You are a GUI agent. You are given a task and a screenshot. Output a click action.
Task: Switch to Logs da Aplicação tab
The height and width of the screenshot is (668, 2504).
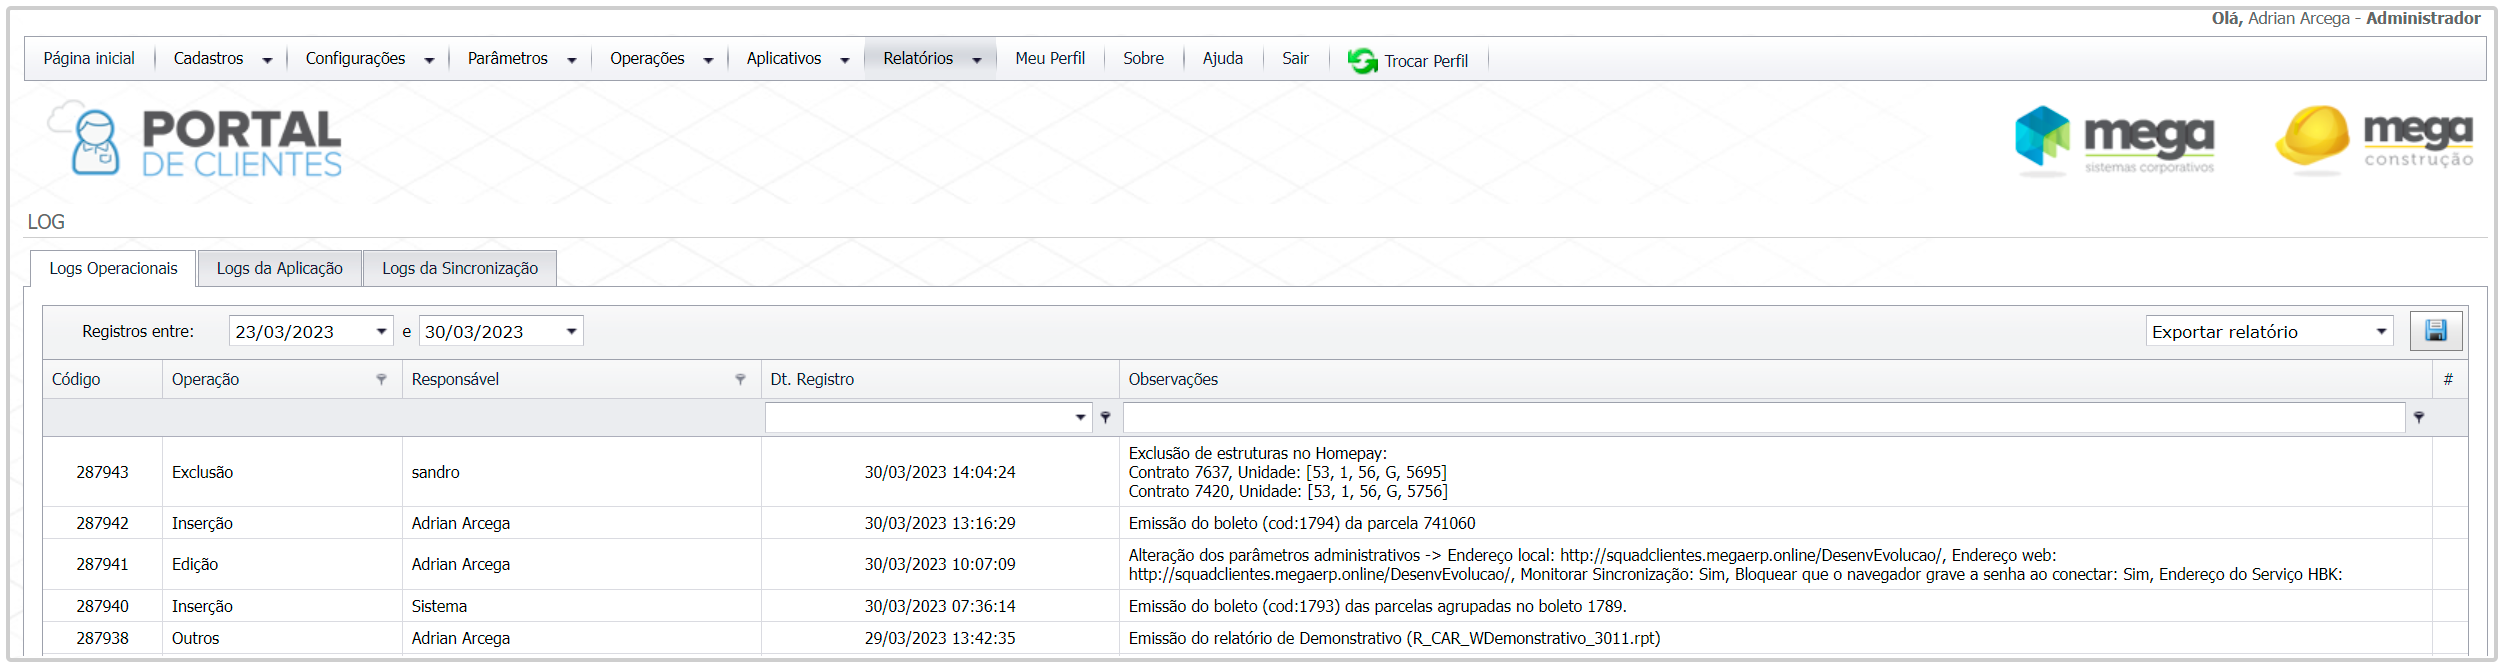279,268
